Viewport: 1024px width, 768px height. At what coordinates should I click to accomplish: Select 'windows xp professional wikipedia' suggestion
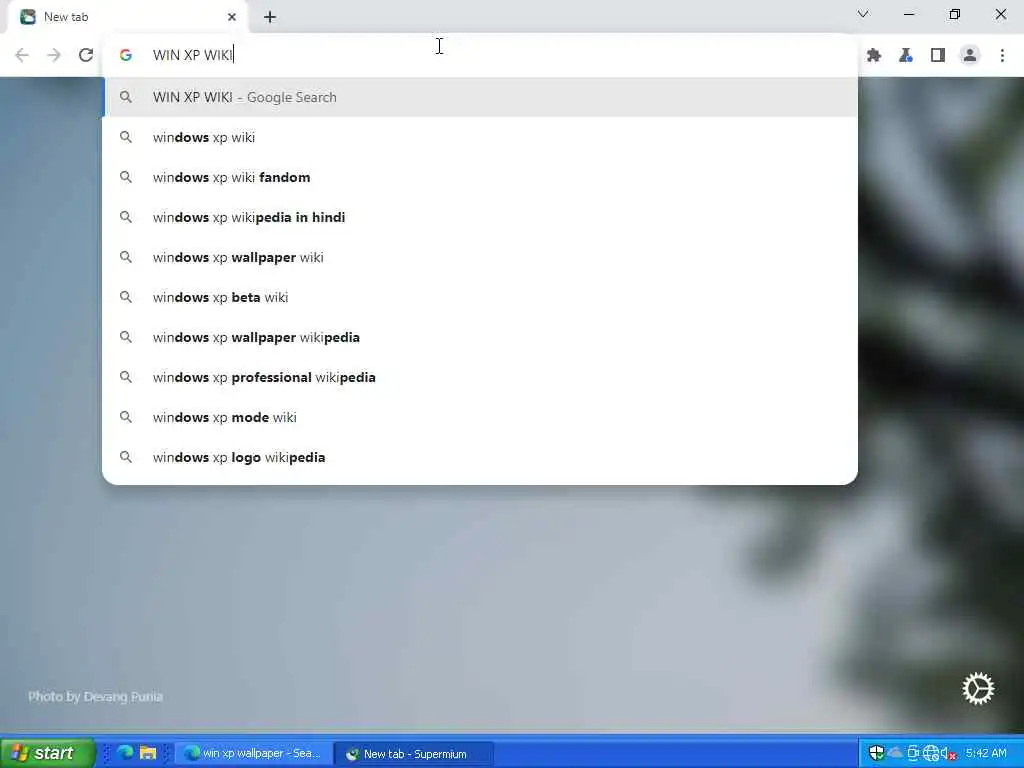(x=481, y=377)
